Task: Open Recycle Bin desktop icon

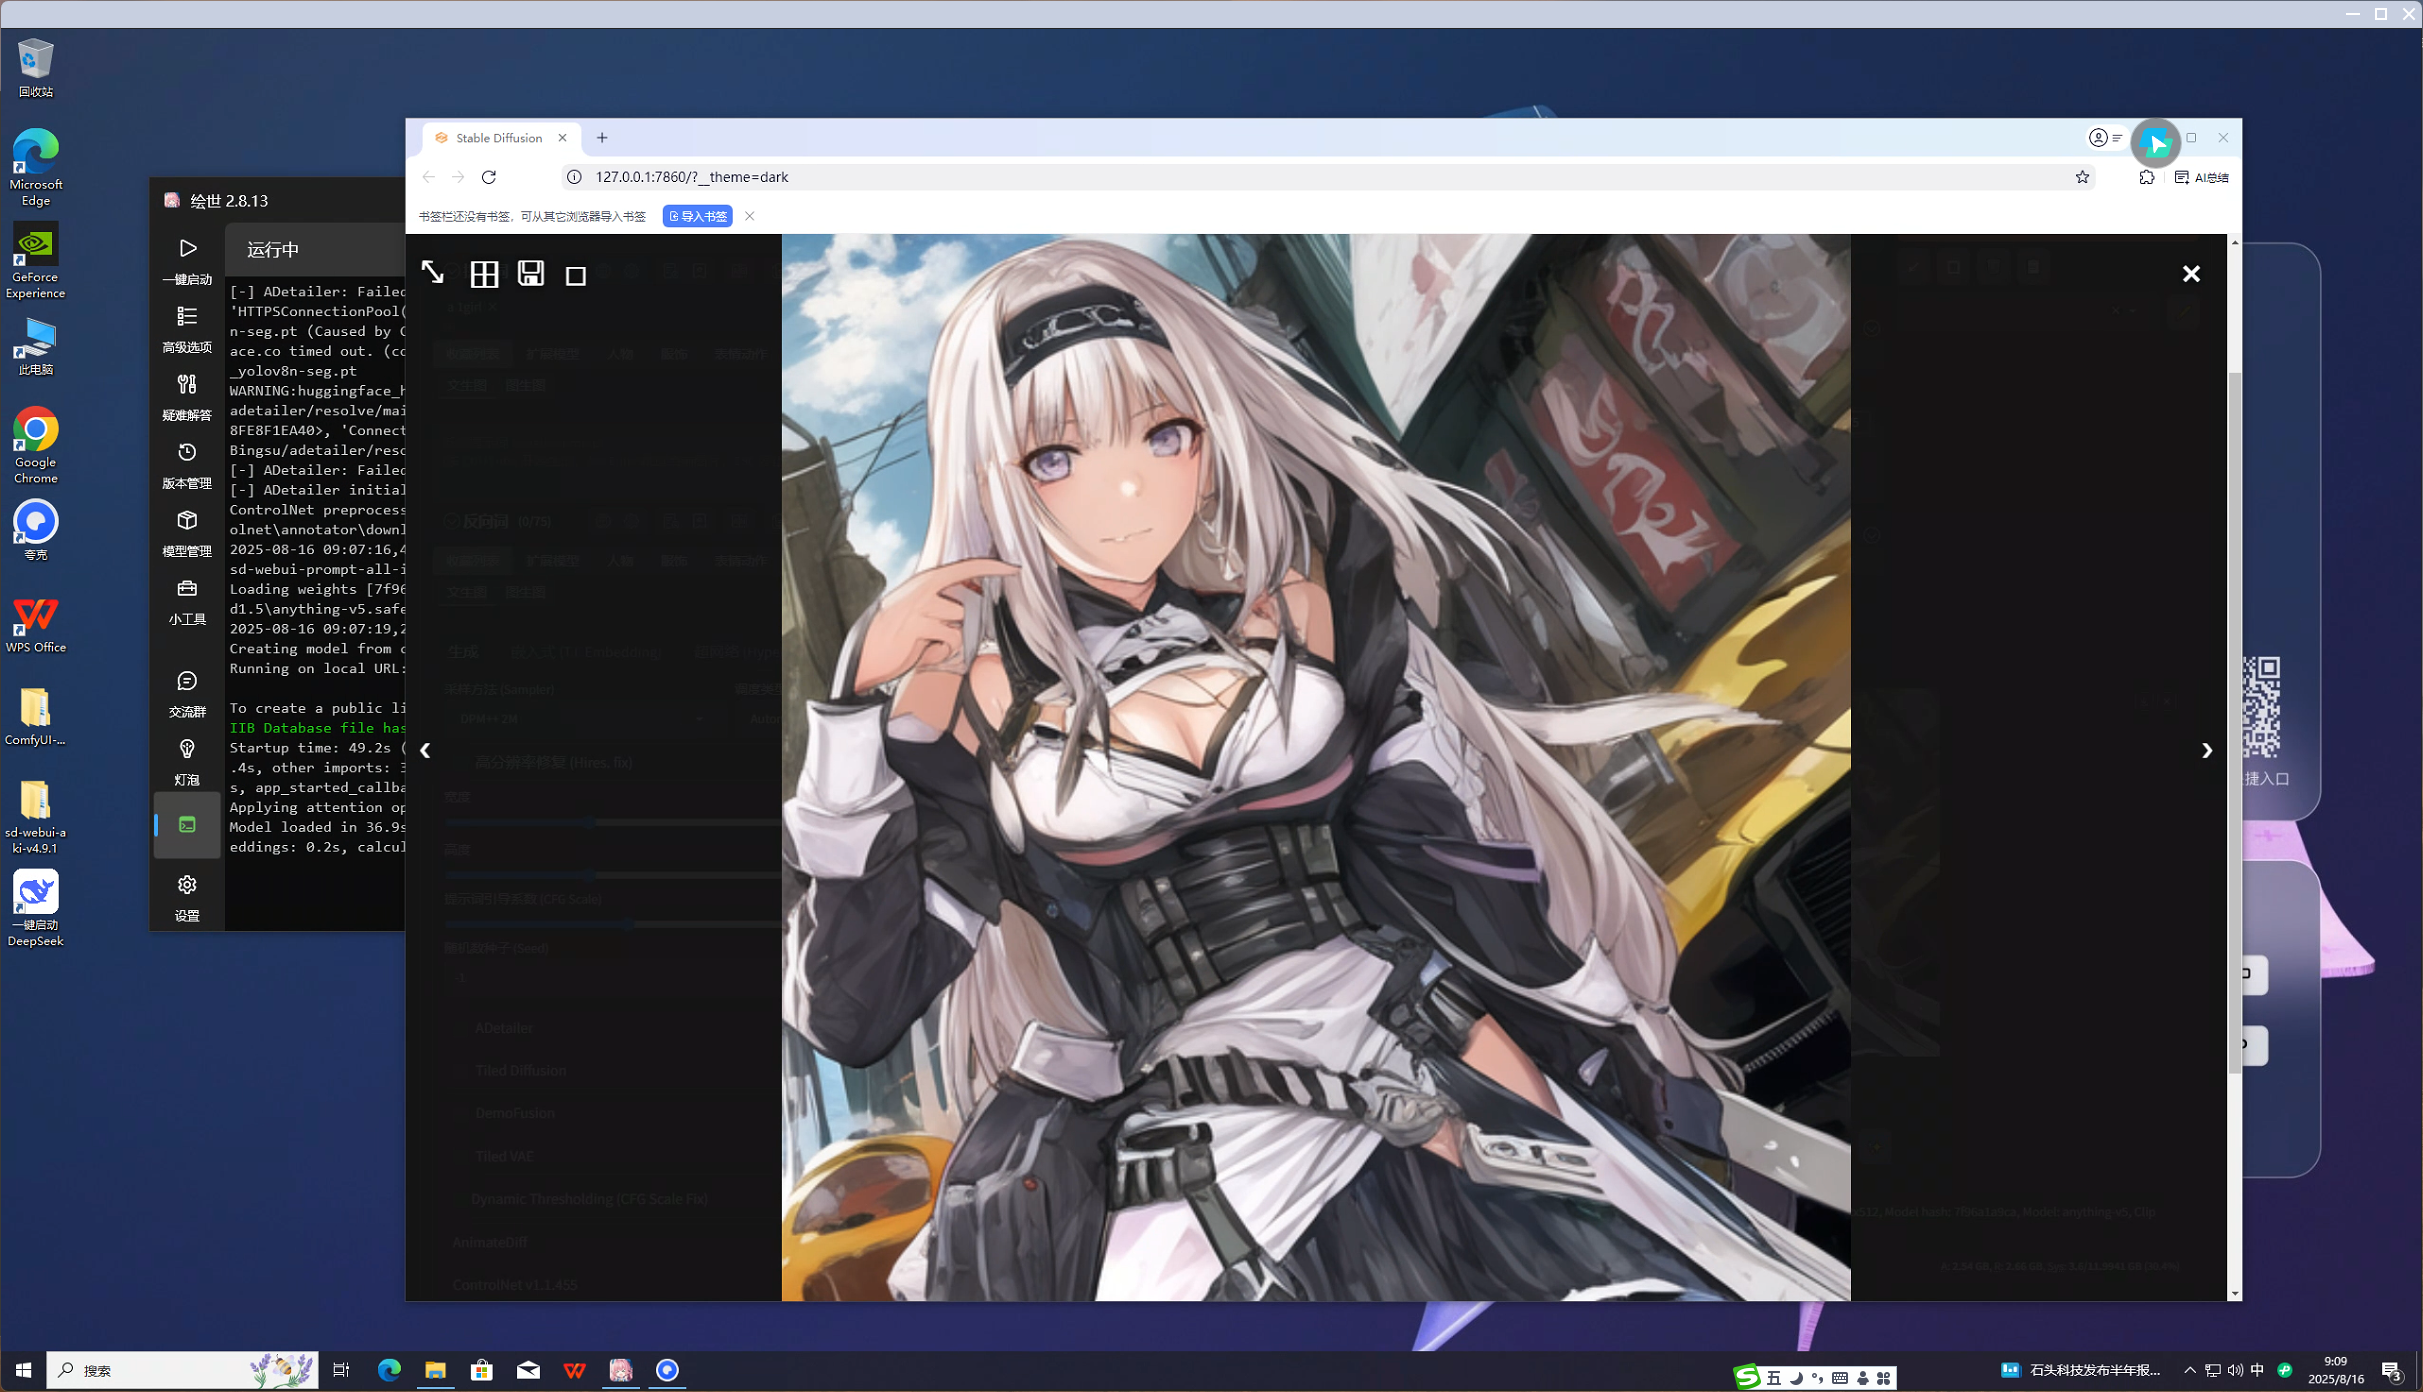Action: pyautogui.click(x=35, y=67)
